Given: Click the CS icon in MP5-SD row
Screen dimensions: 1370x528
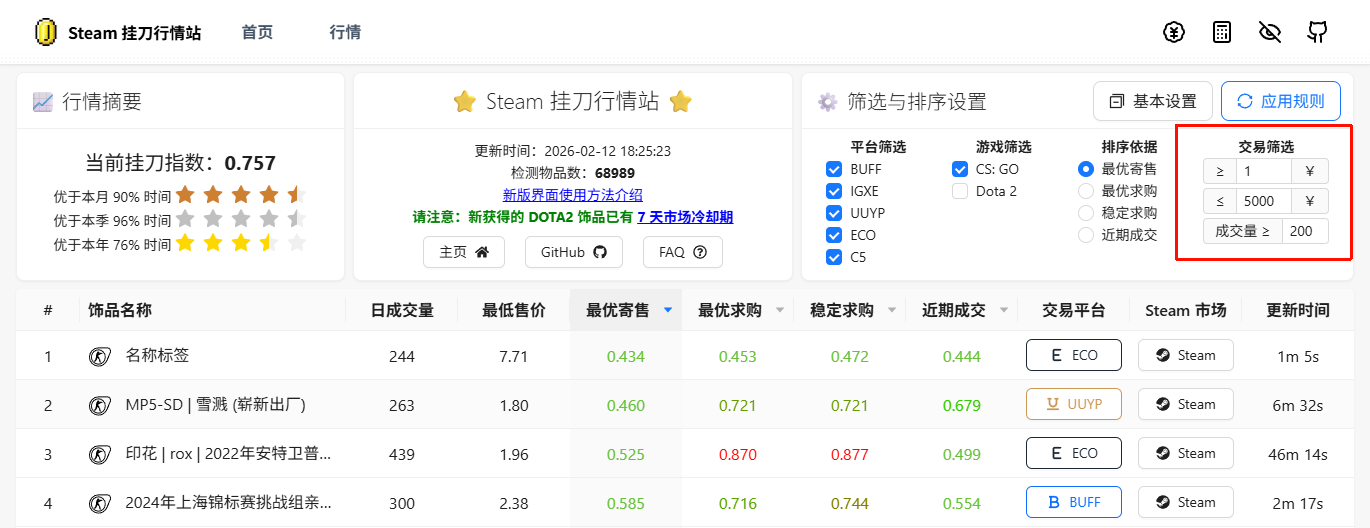Looking at the screenshot, I should [x=99, y=405].
